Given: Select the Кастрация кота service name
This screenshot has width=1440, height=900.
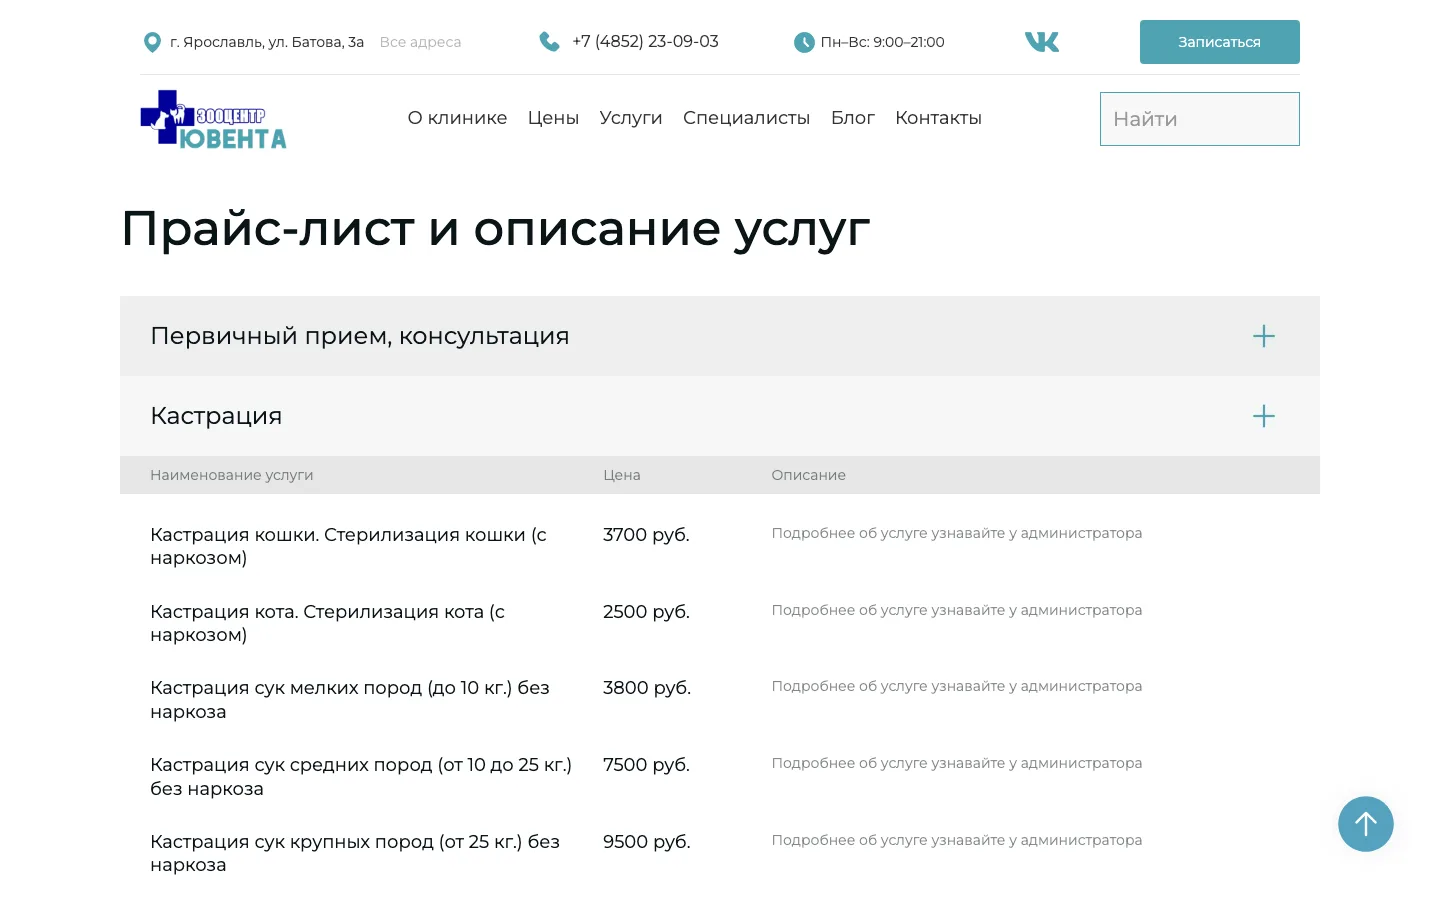Looking at the screenshot, I should coord(327,623).
